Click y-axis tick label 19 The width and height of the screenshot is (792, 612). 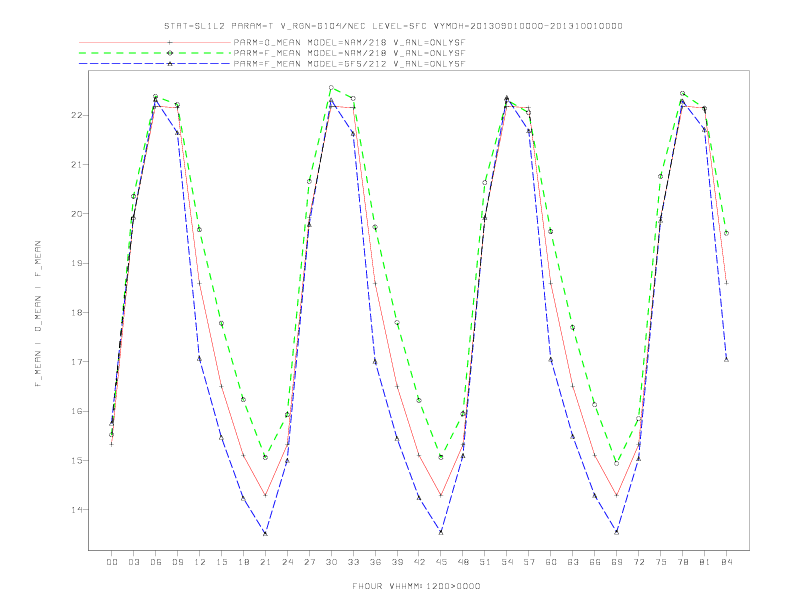[77, 263]
